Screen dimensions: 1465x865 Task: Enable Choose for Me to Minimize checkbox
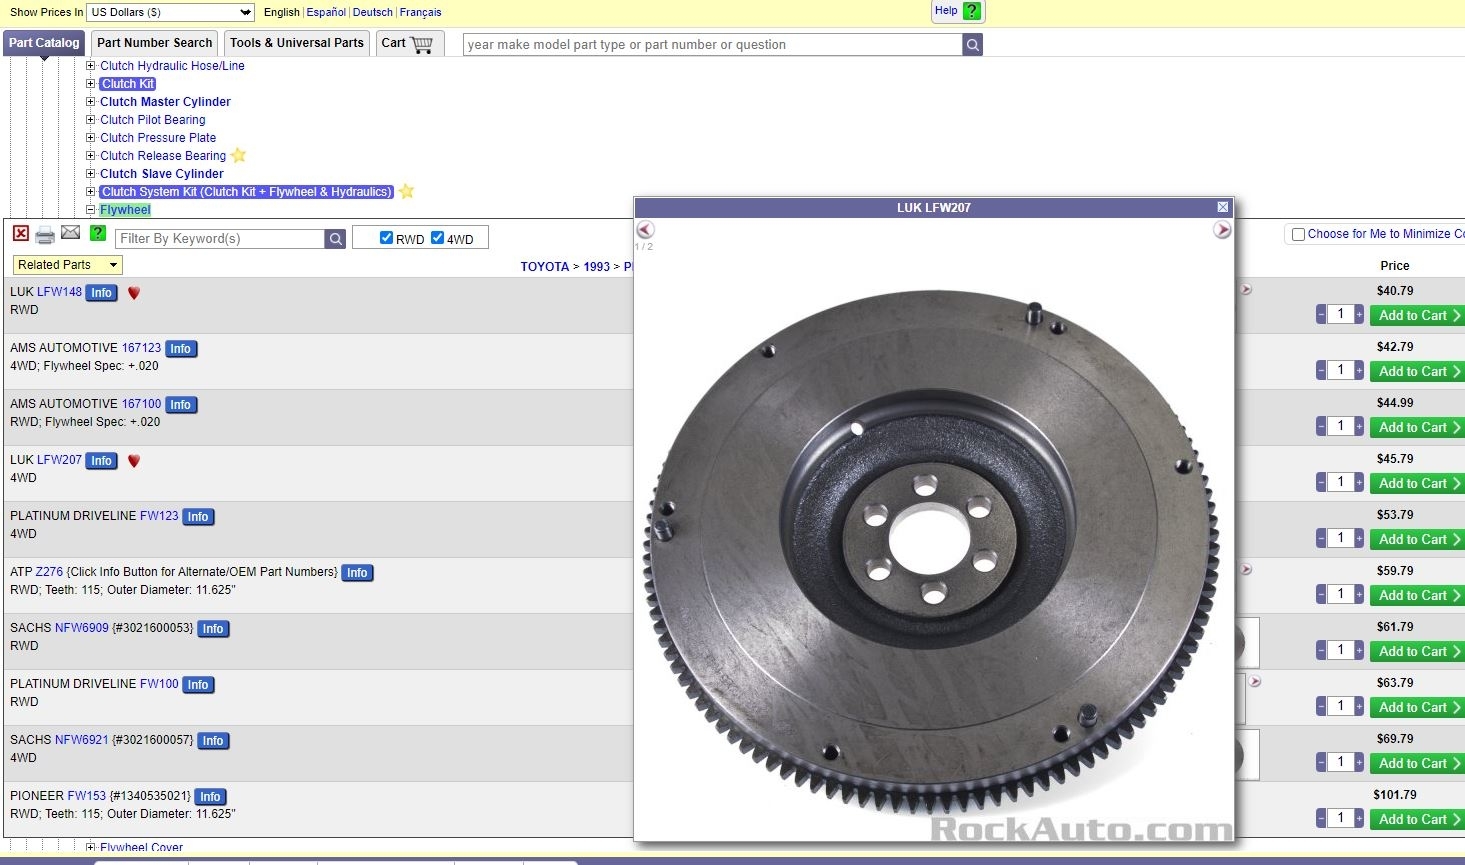coord(1298,234)
